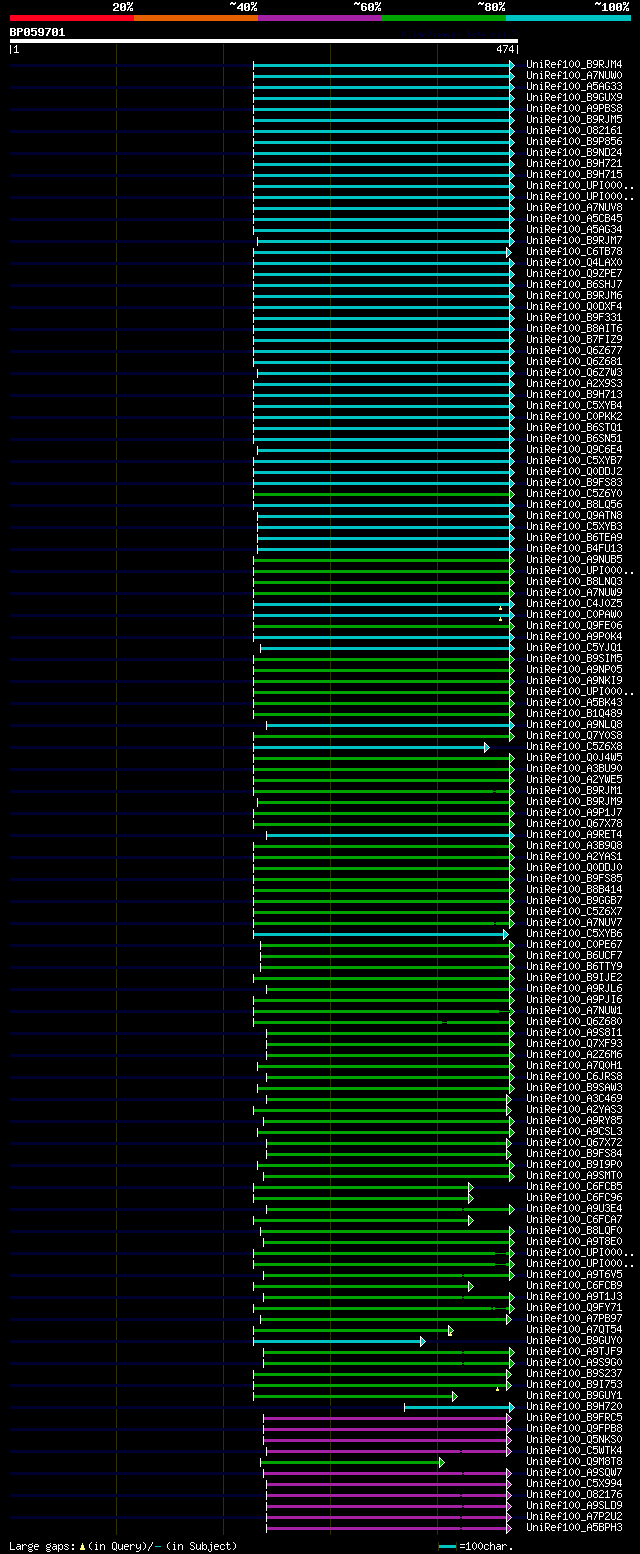The image size is (640, 1554).
Task: Click label UniRef100_A9NUB5
Action: (x=574, y=560)
